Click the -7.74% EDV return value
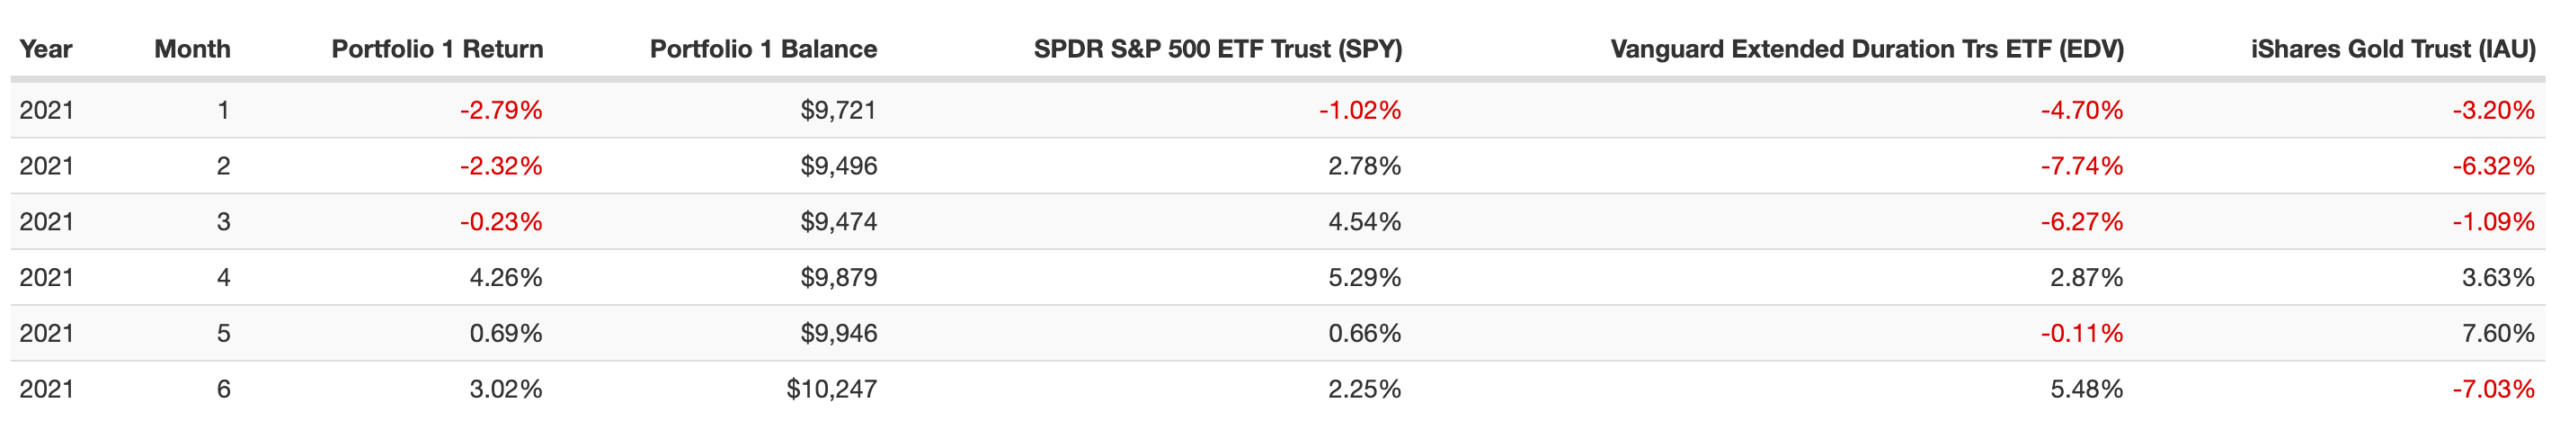This screenshot has height=430, width=2560. tap(2081, 166)
